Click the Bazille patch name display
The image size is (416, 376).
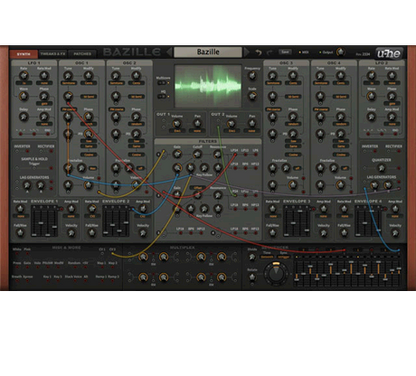tap(208, 52)
